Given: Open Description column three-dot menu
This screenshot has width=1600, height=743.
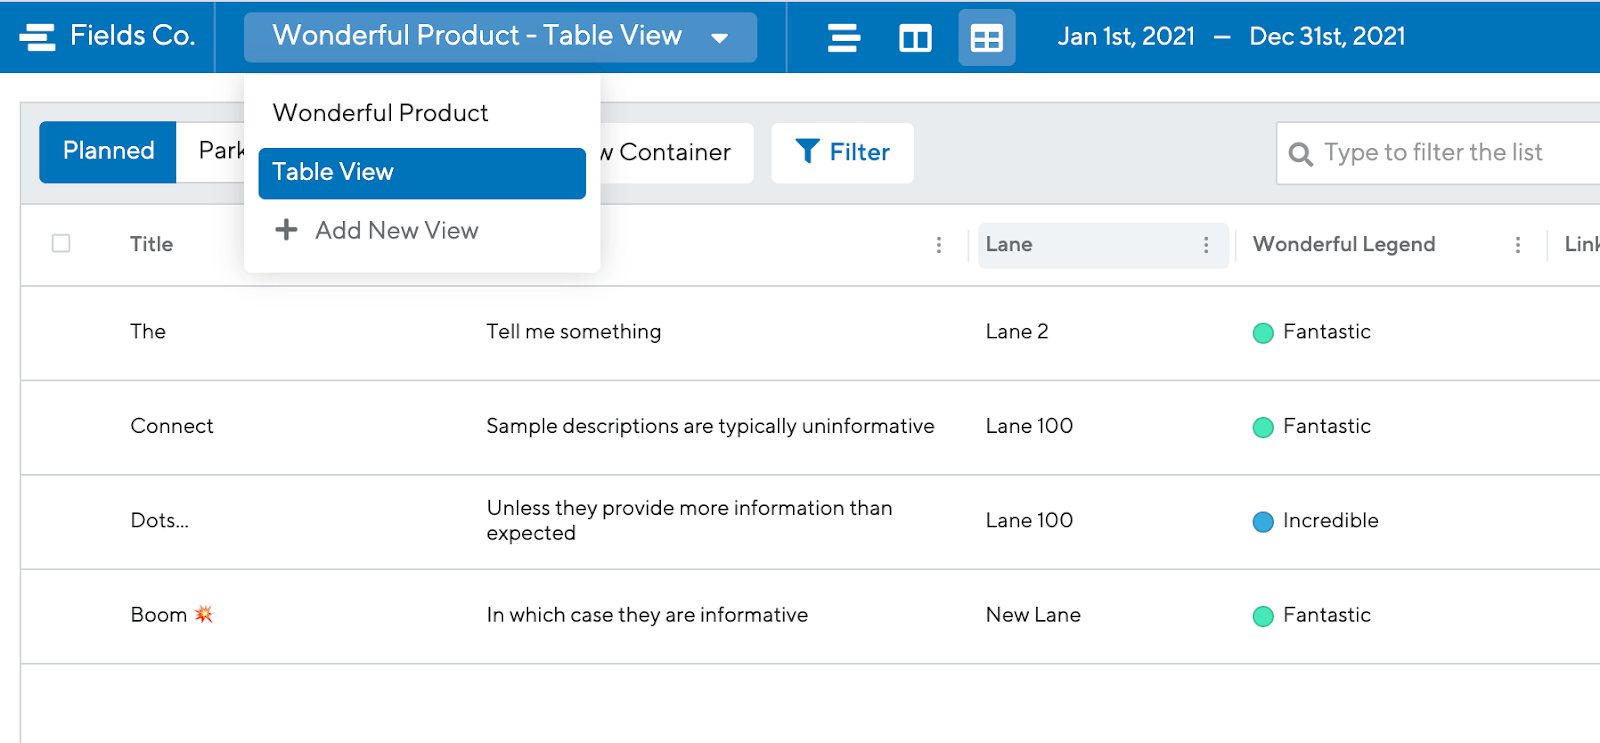Looking at the screenshot, I should tap(938, 245).
